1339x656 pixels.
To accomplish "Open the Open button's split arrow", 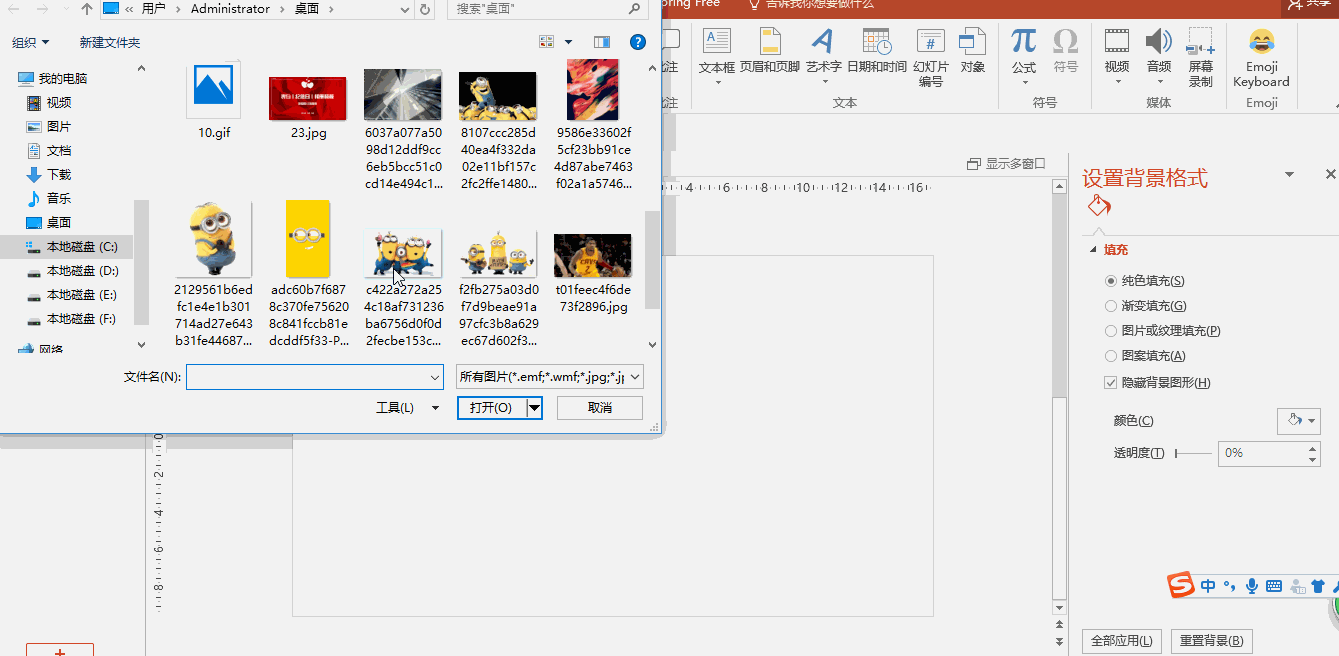I will coord(535,407).
